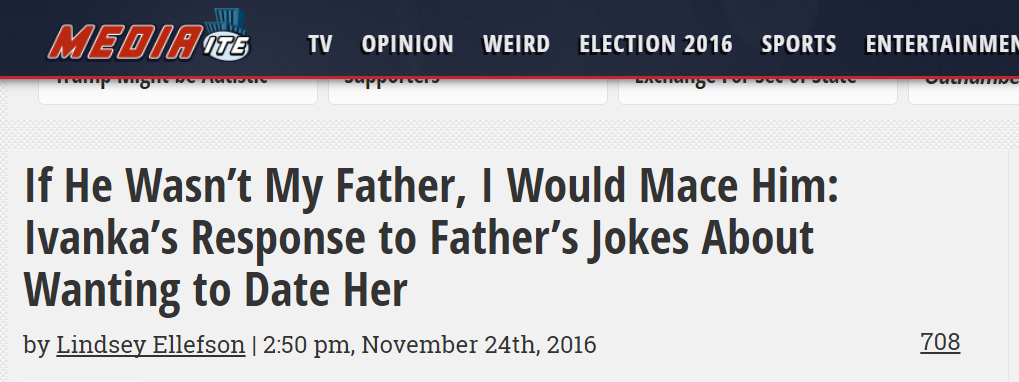Open the ENTERTAINMENT menu item

[x=942, y=44]
